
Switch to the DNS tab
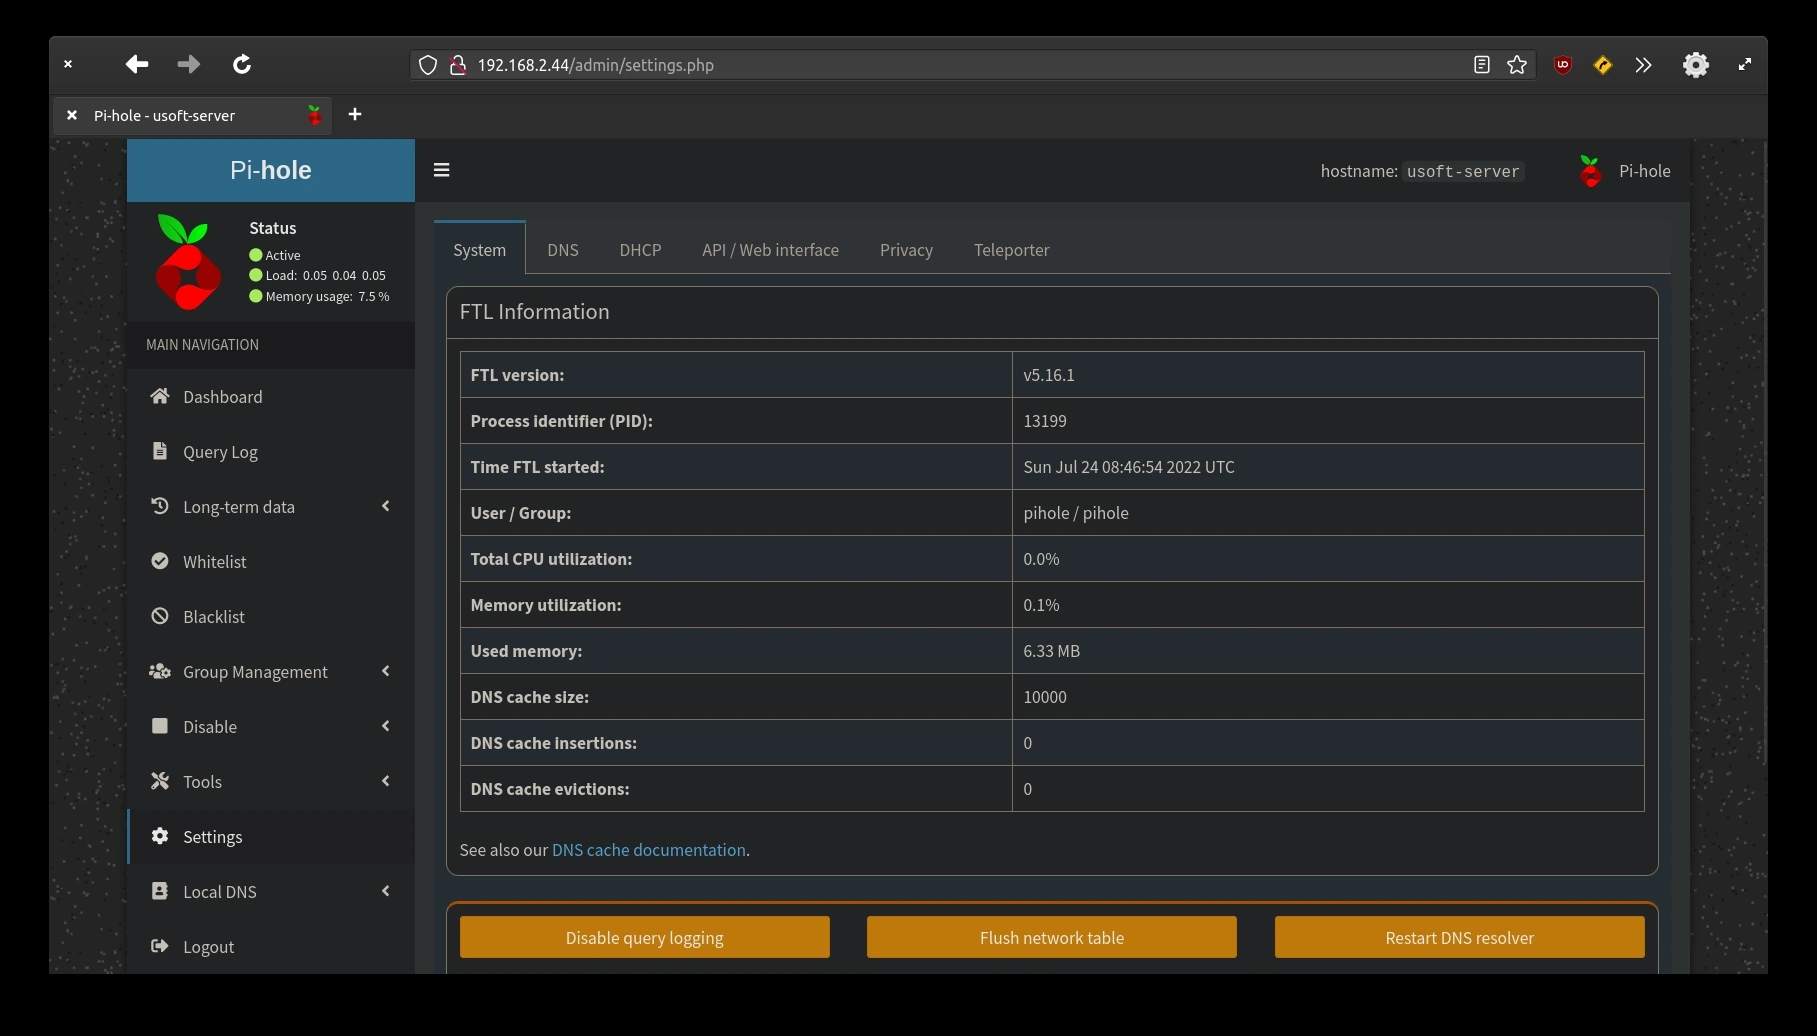coord(563,249)
